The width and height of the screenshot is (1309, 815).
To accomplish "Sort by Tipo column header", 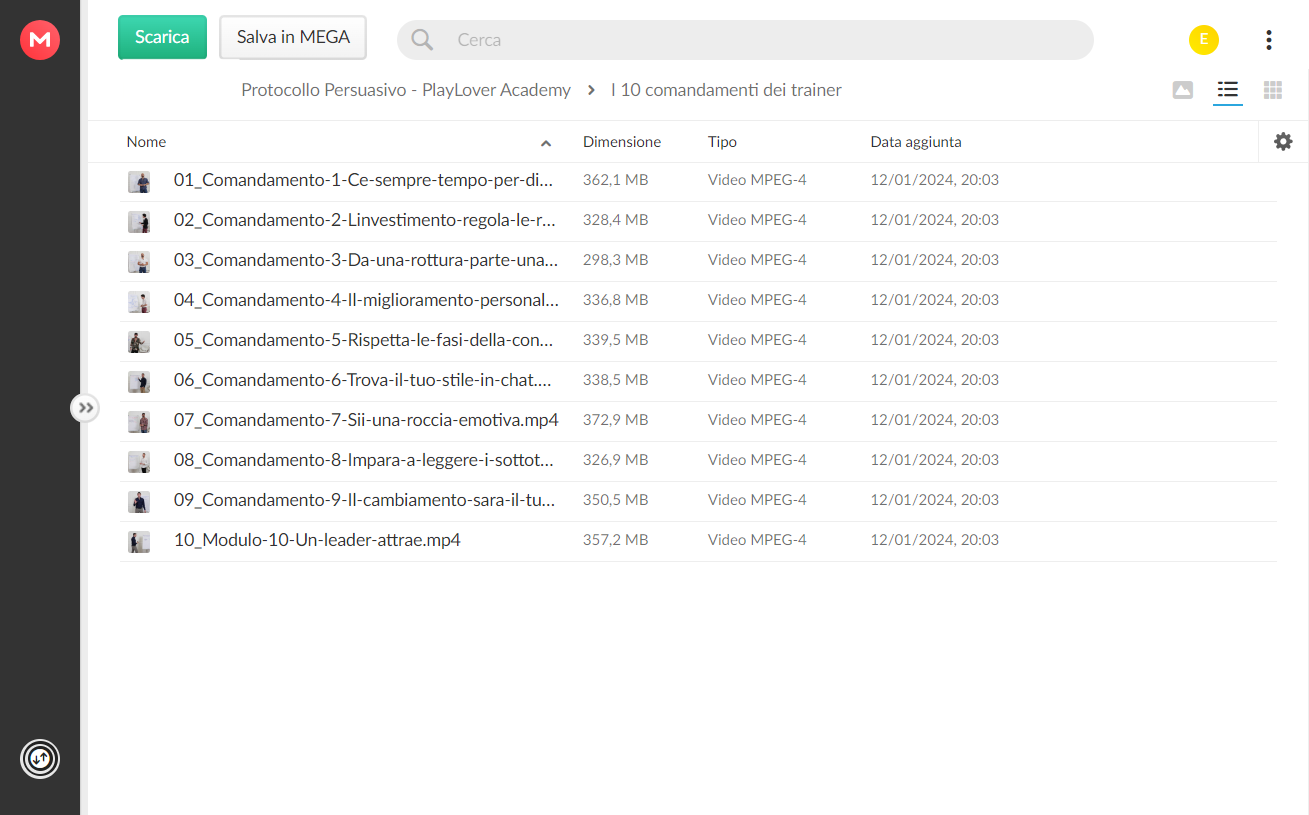I will click(722, 142).
